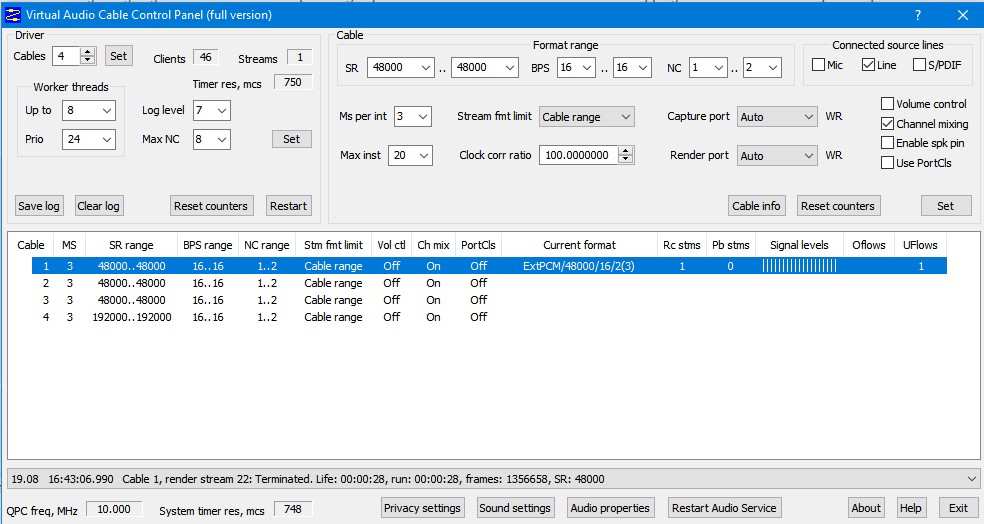
Task: Increment the Clock corr ratio spinner
Action: 626,151
